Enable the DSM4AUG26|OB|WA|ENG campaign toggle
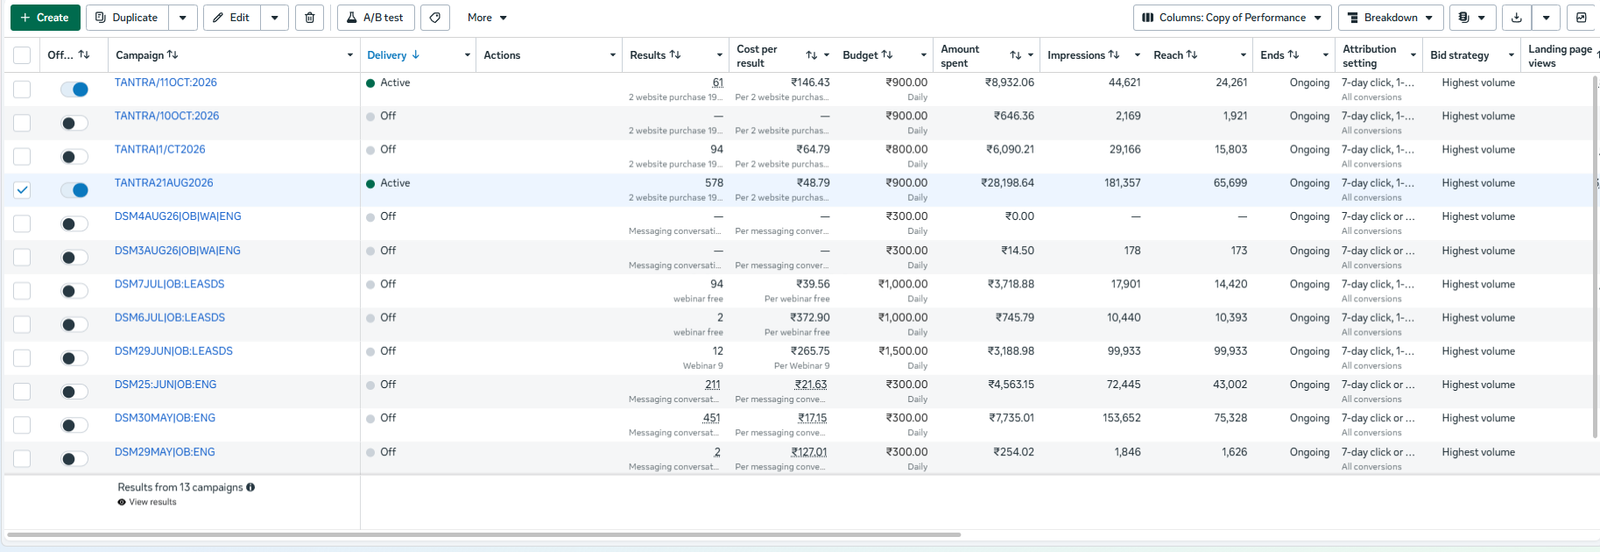The width and height of the screenshot is (1600, 552). [x=74, y=223]
